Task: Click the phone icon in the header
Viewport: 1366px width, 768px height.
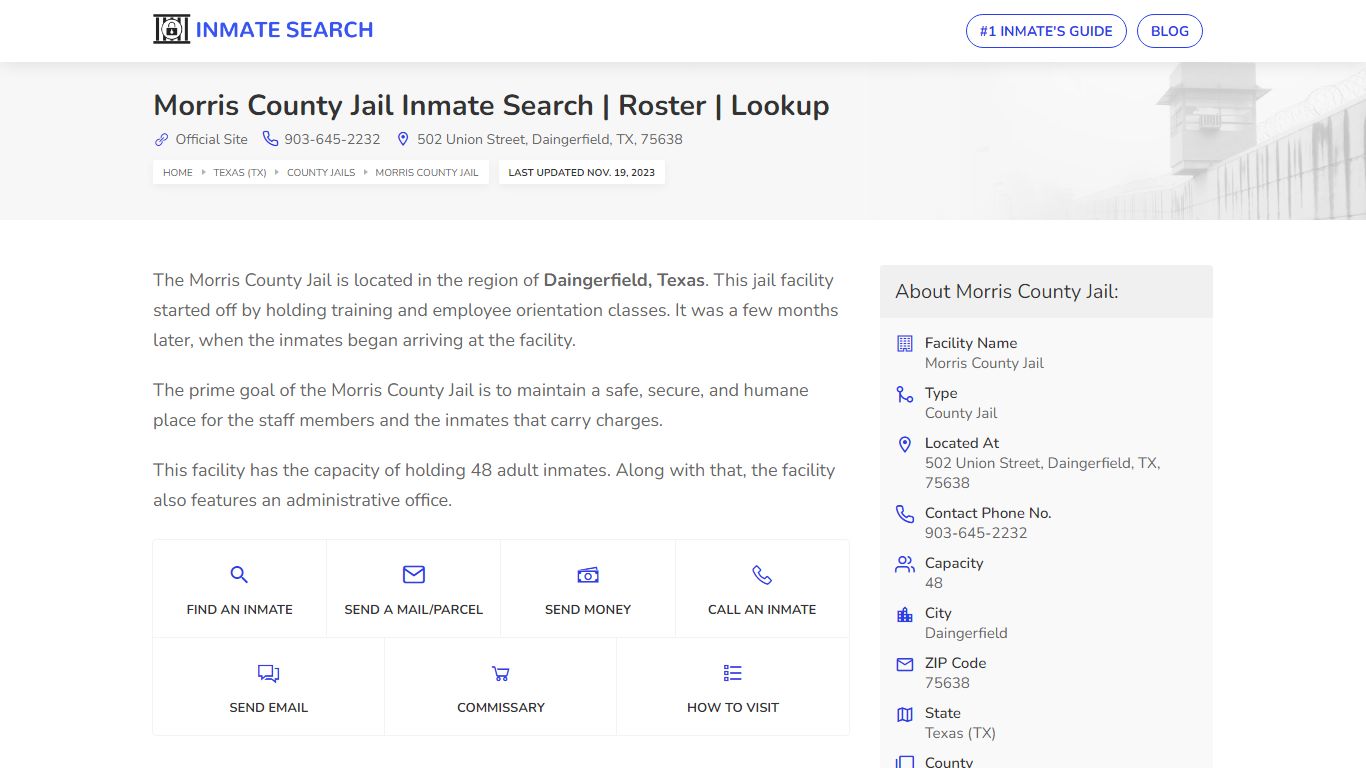Action: point(270,139)
